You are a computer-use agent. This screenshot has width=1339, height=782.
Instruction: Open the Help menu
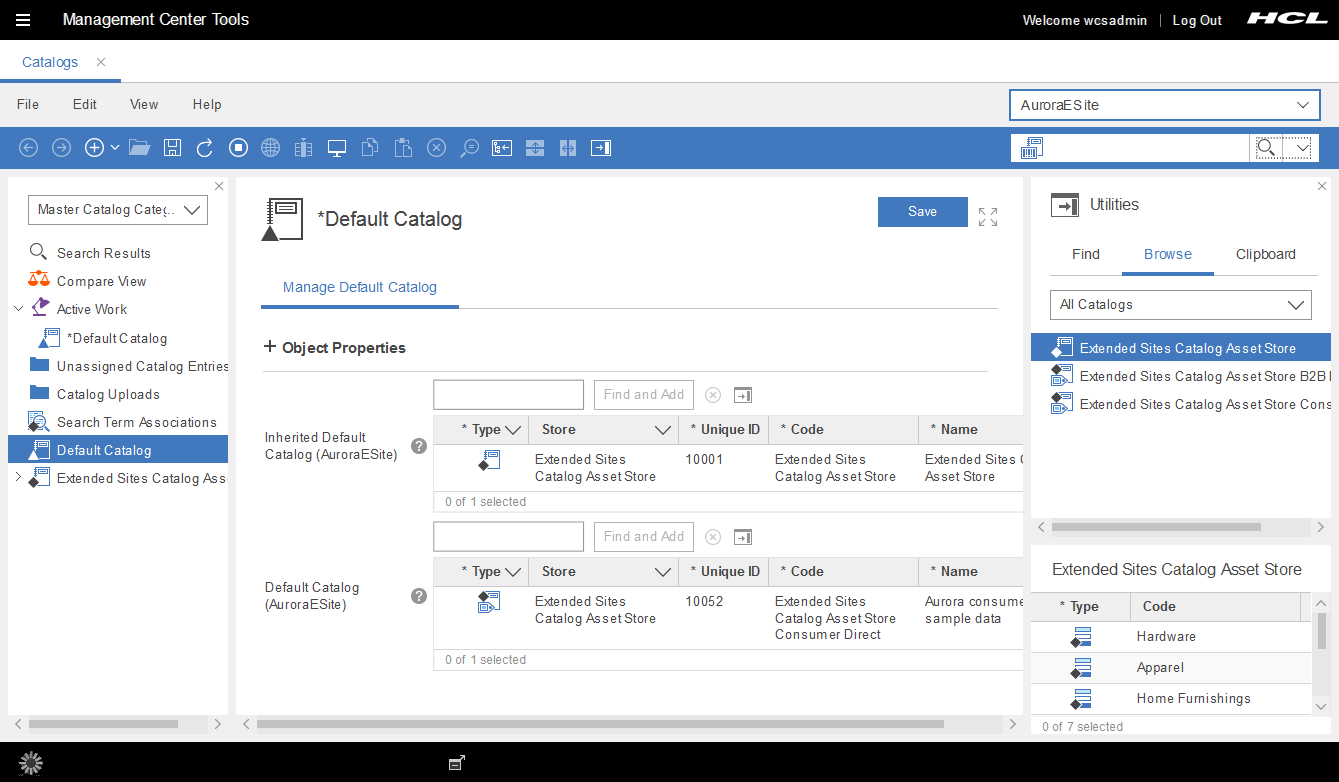coord(207,104)
